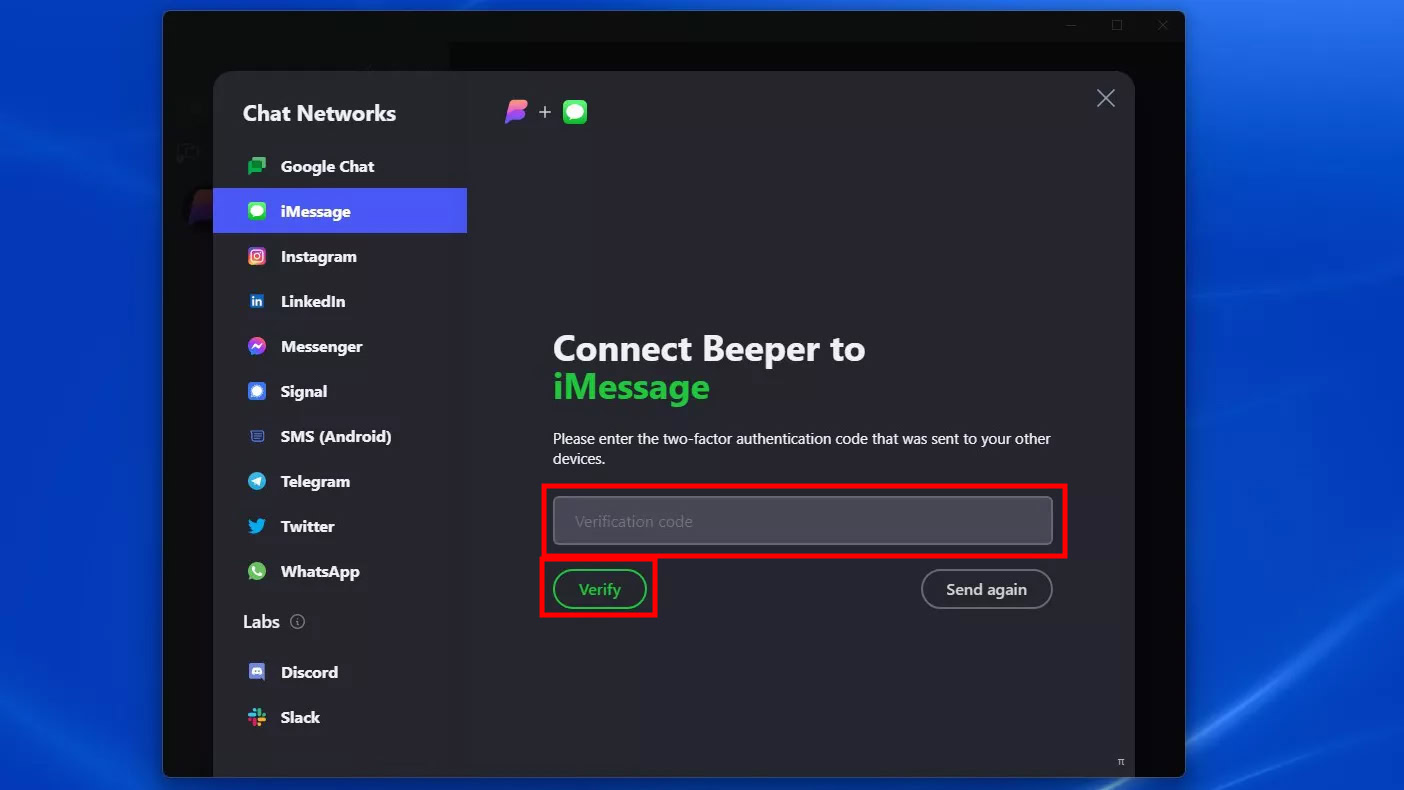Request the code with Send again
Image resolution: width=1404 pixels, height=790 pixels.
pyautogui.click(x=986, y=589)
